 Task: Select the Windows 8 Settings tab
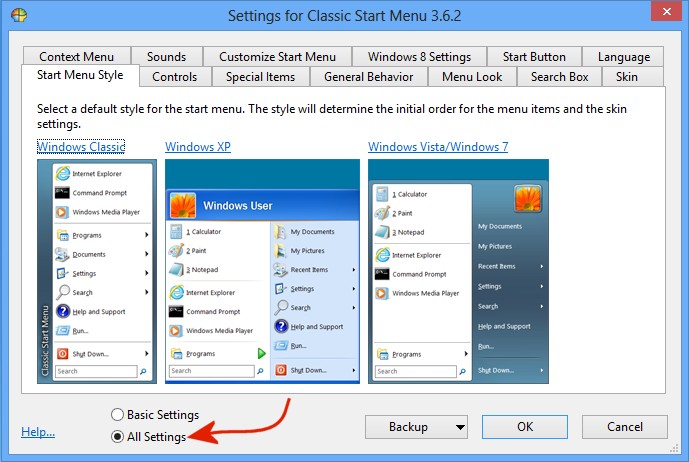point(419,57)
